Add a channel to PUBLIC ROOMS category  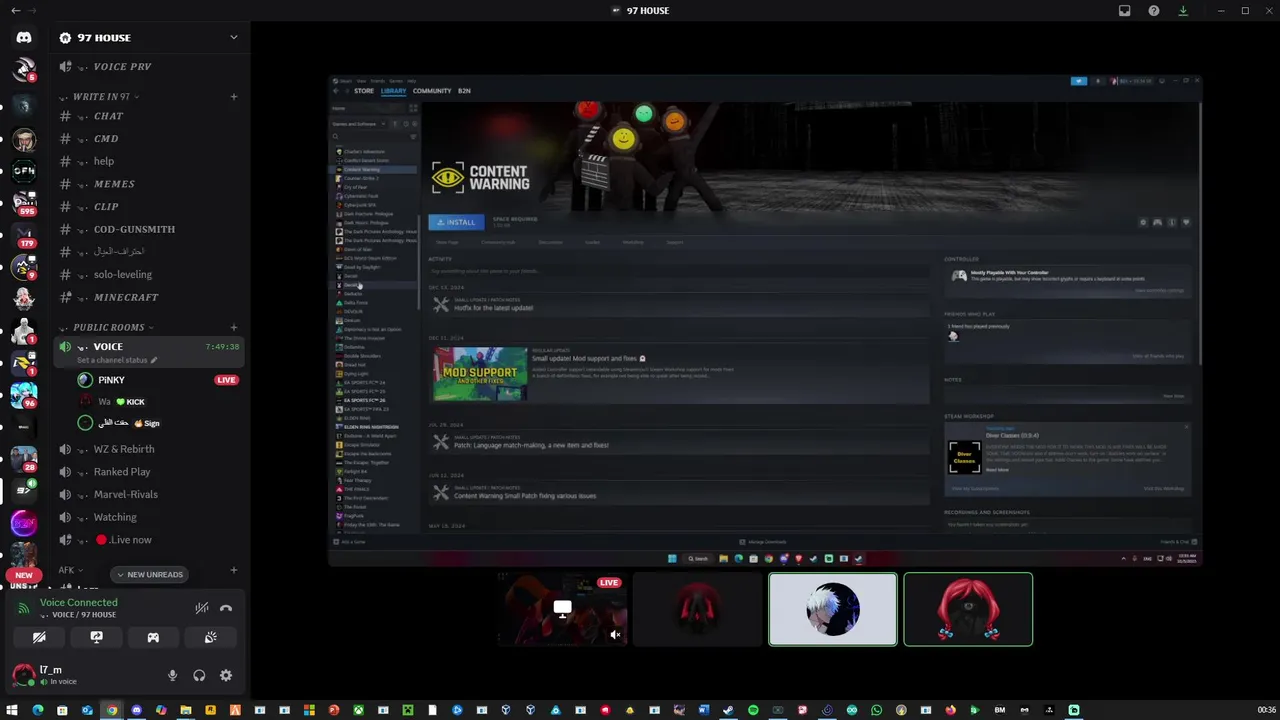(x=233, y=327)
